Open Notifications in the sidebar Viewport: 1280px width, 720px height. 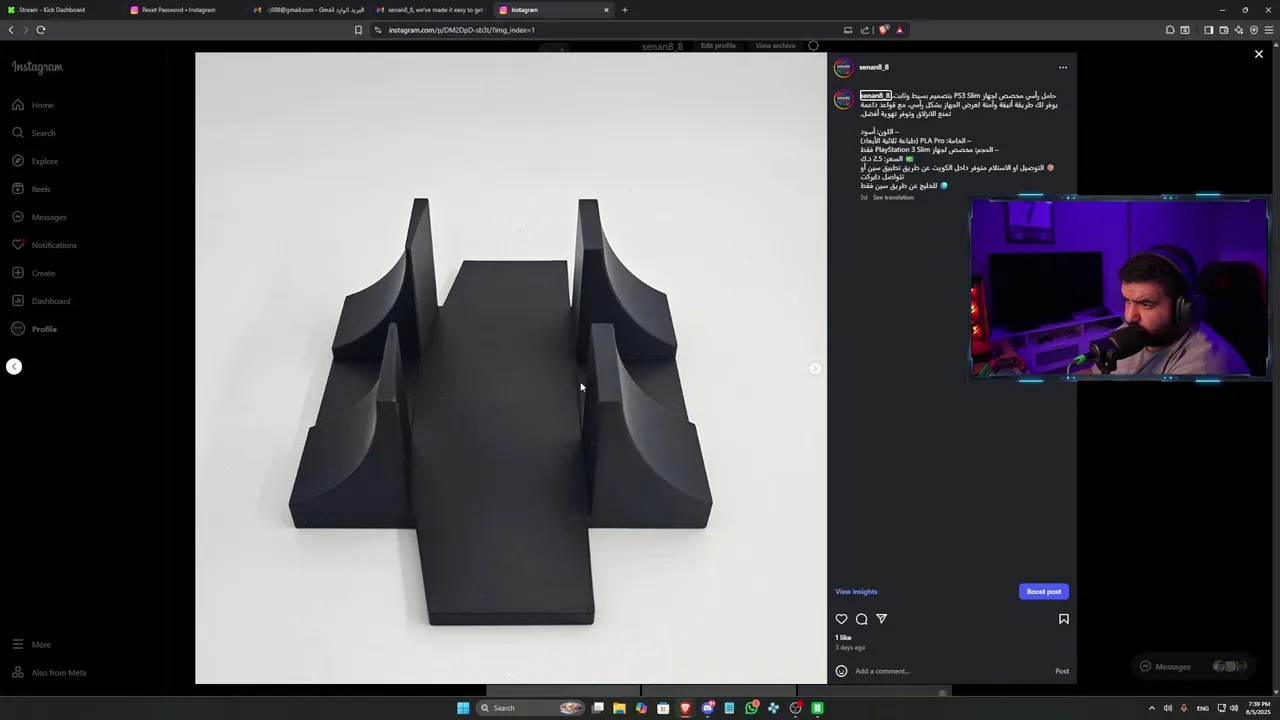tap(44, 245)
